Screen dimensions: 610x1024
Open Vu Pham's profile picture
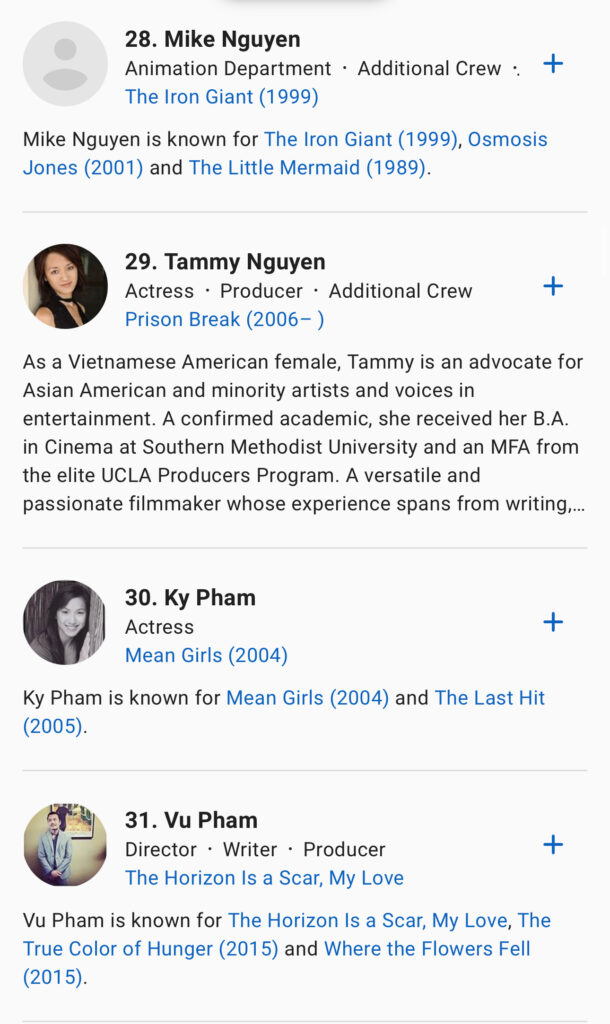65,845
